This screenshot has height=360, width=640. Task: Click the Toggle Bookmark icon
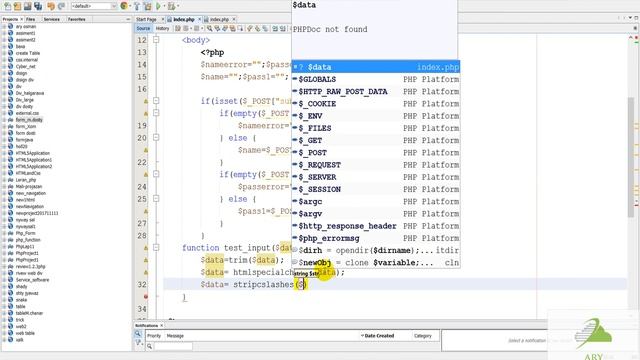pyautogui.click(x=265, y=28)
